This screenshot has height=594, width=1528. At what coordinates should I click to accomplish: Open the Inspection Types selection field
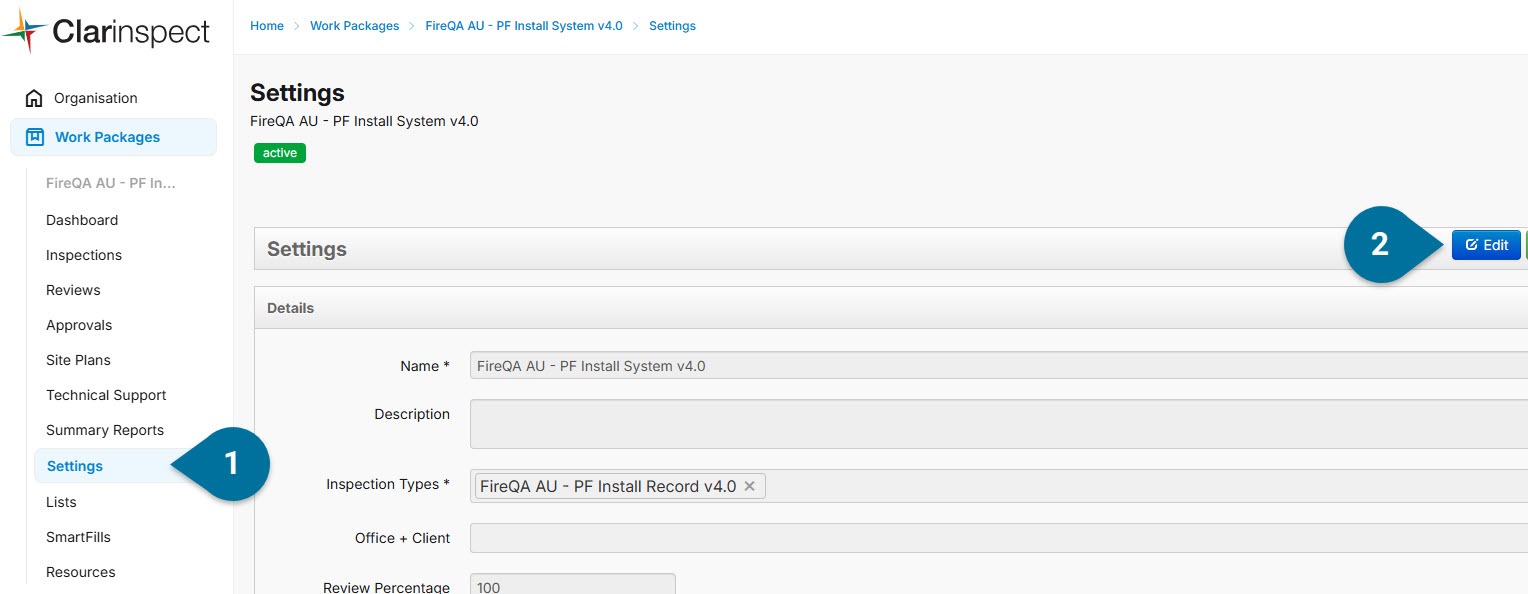coord(1100,486)
